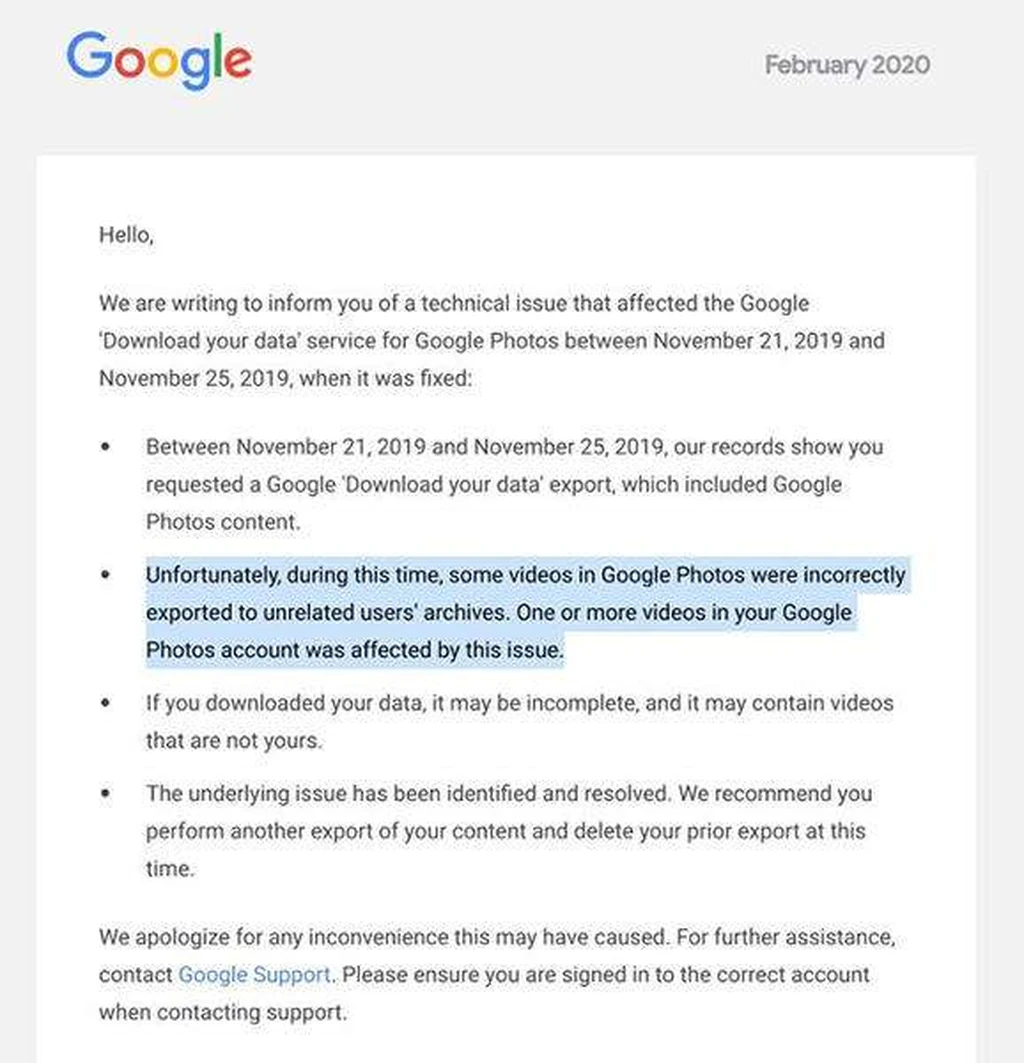Screen dimensions: 1024x1063
Task: Click the bullet dot beside highlighted text
Action: (x=105, y=575)
